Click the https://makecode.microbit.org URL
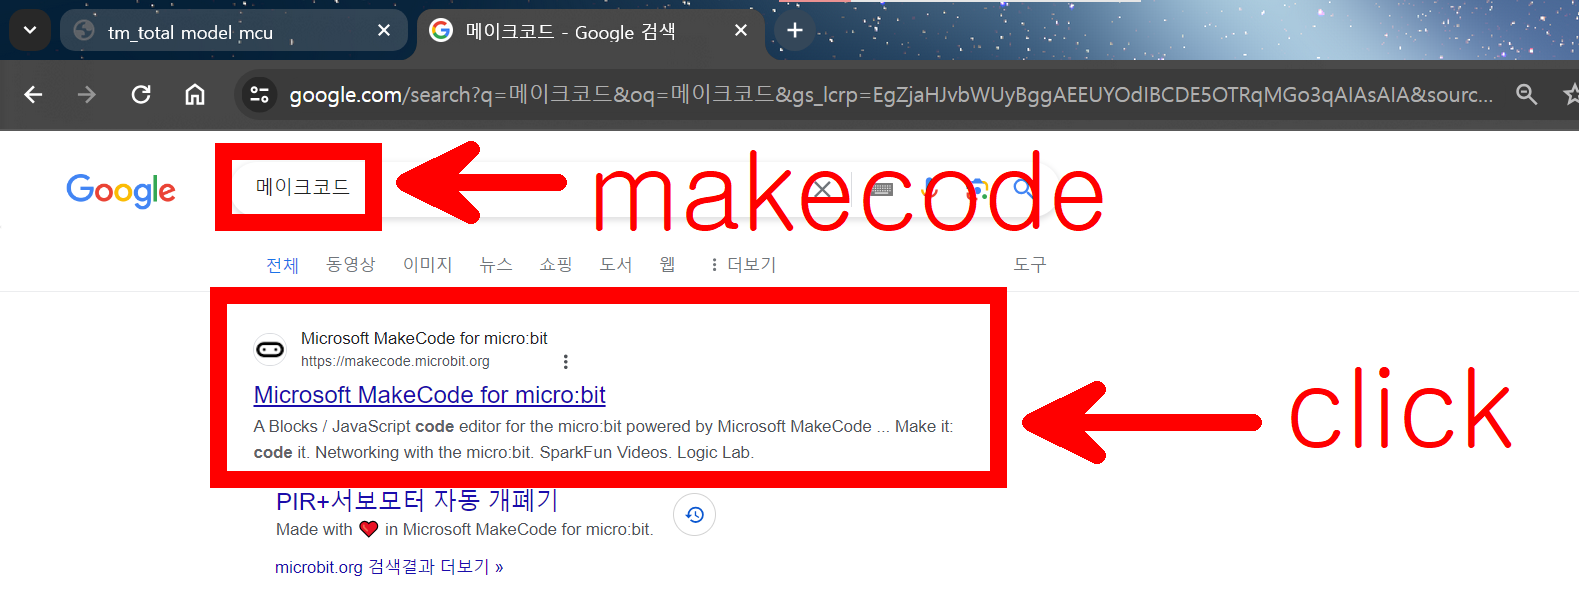1579x608 pixels. tap(395, 361)
